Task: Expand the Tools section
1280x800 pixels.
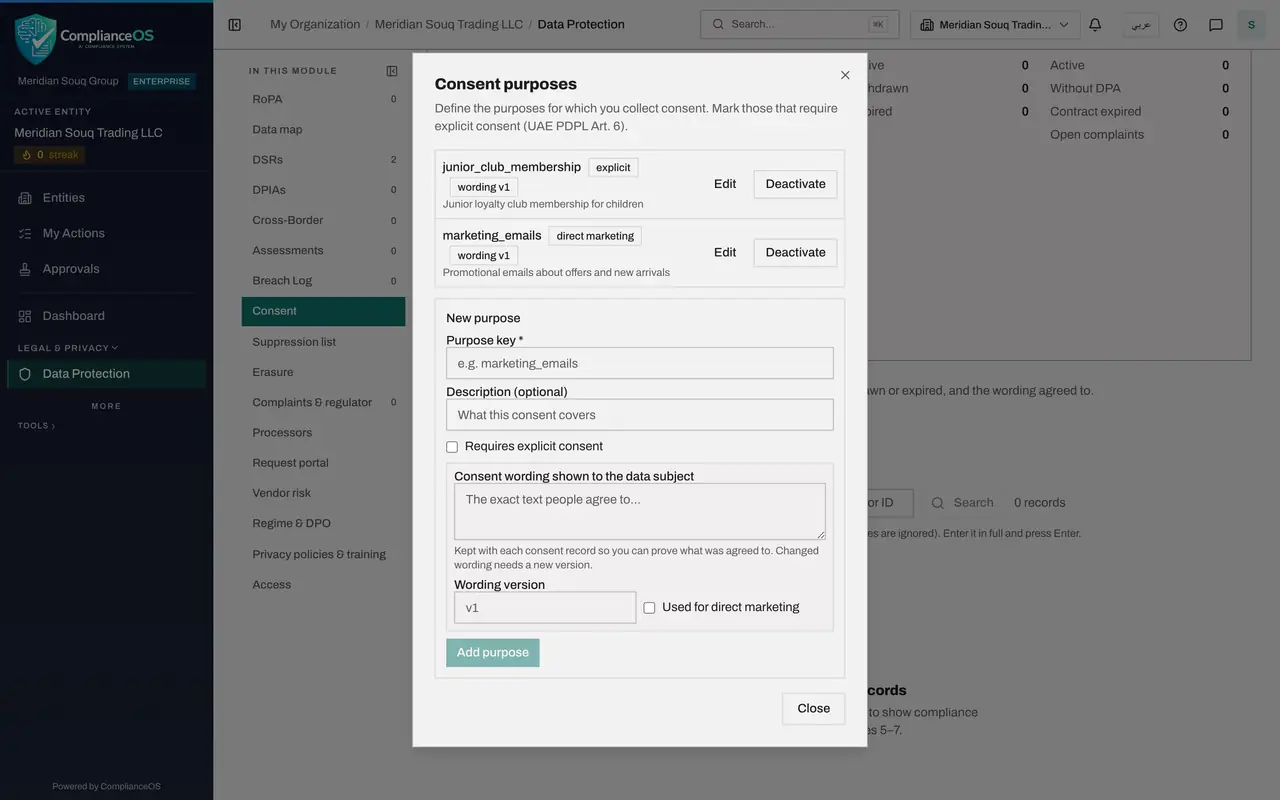Action: [36, 426]
